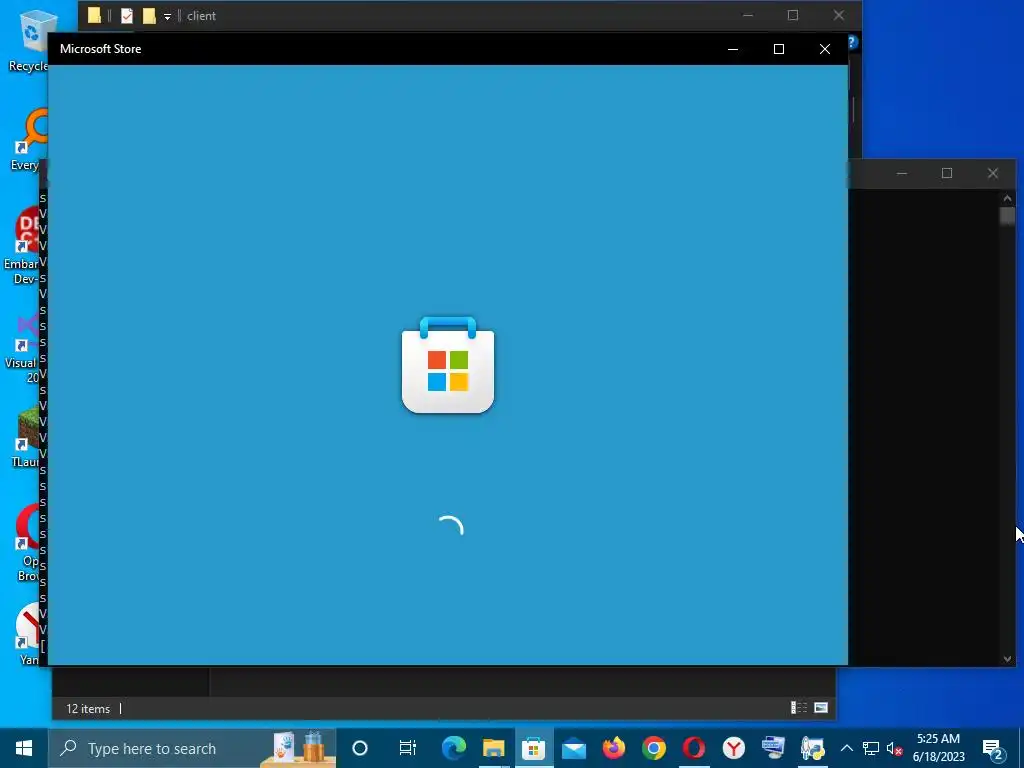Switch to File Explorer on the taskbar
The image size is (1024, 768).
494,748
